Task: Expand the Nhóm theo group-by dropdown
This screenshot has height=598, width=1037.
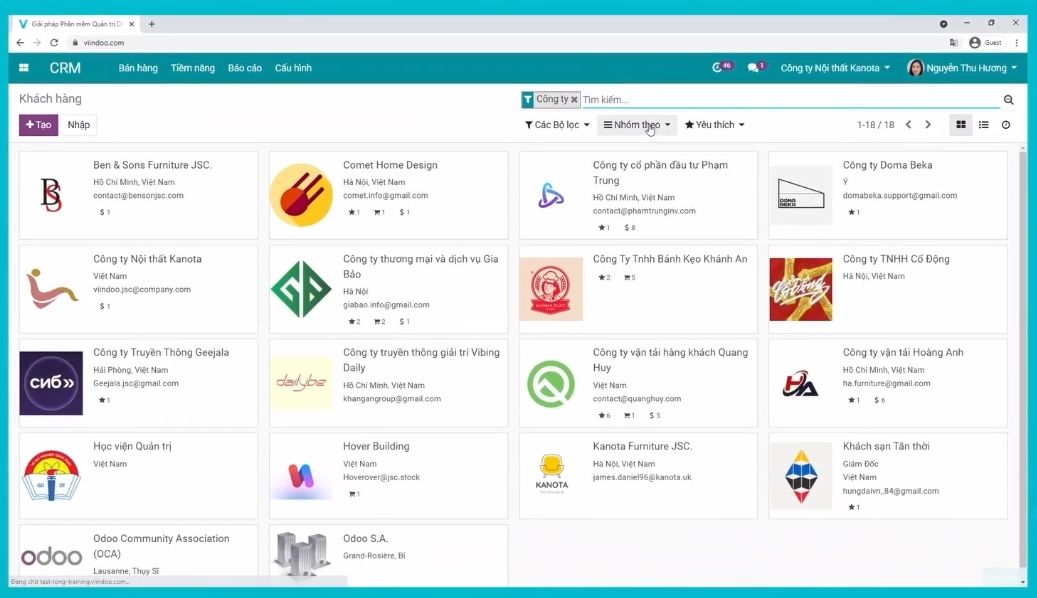Action: tap(637, 124)
